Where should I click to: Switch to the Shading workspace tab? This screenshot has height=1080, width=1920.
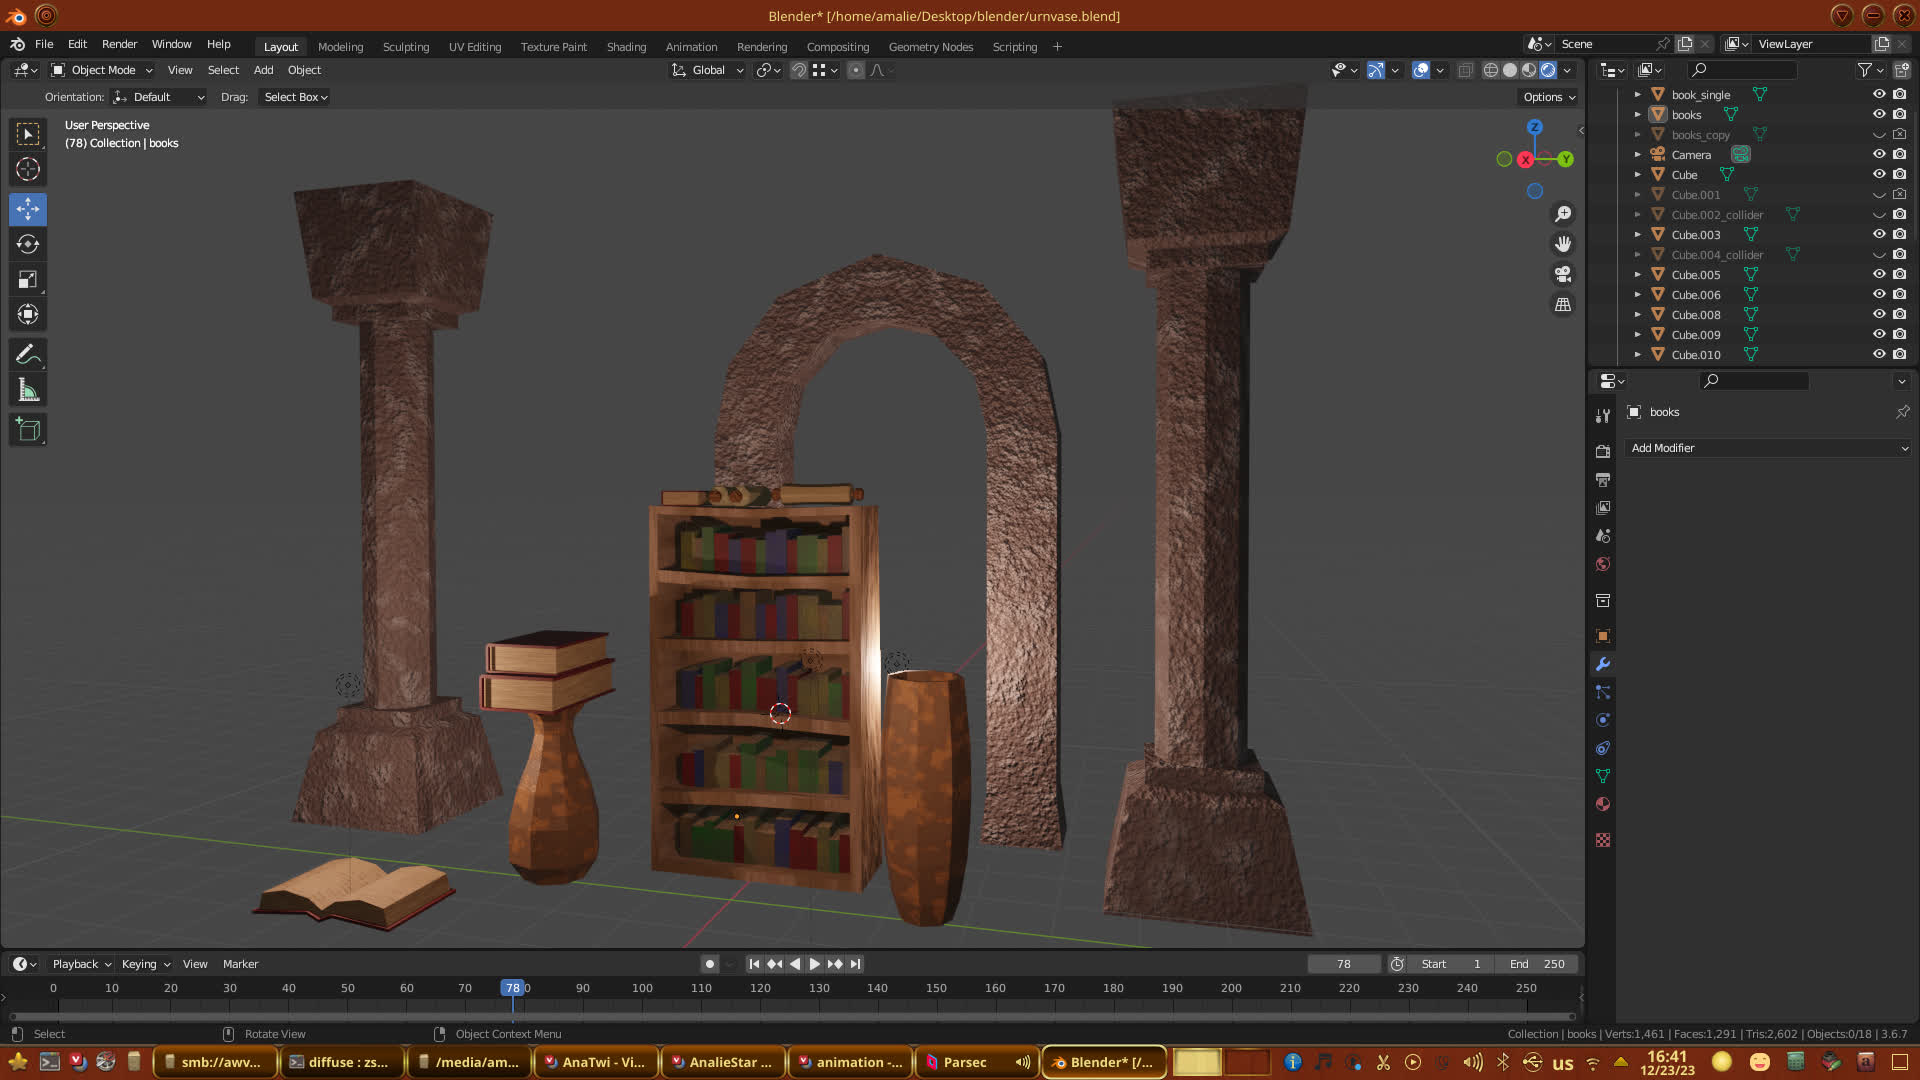coord(626,47)
